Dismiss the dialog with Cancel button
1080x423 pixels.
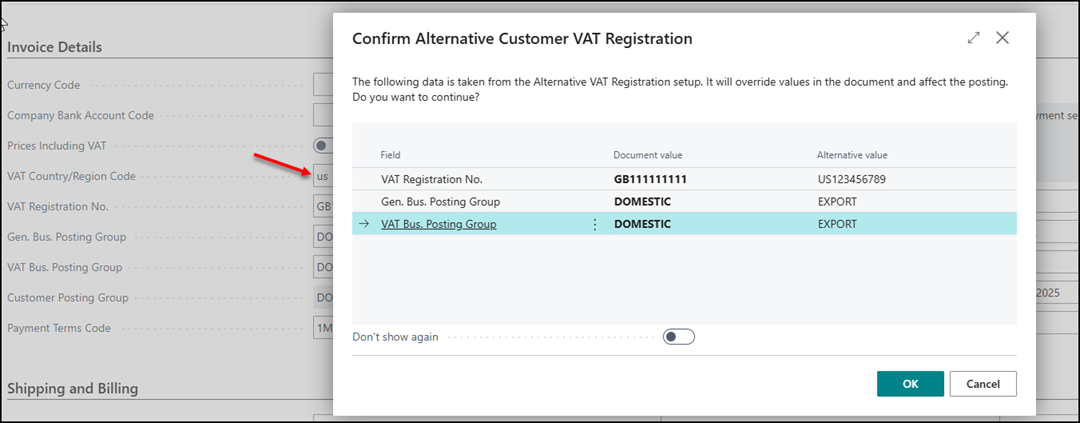983,384
